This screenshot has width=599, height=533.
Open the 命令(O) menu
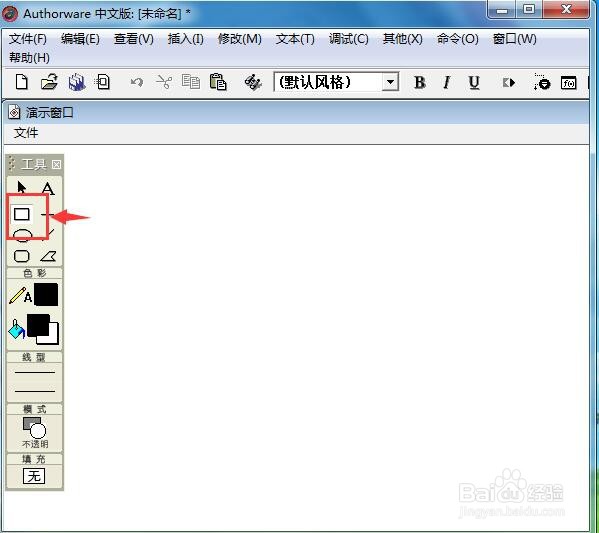pyautogui.click(x=458, y=39)
